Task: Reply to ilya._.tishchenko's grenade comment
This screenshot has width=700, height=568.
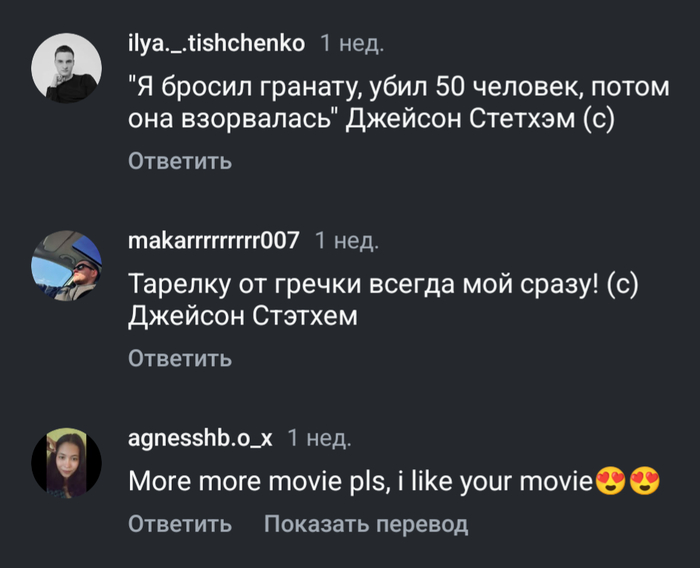Action: [180, 161]
